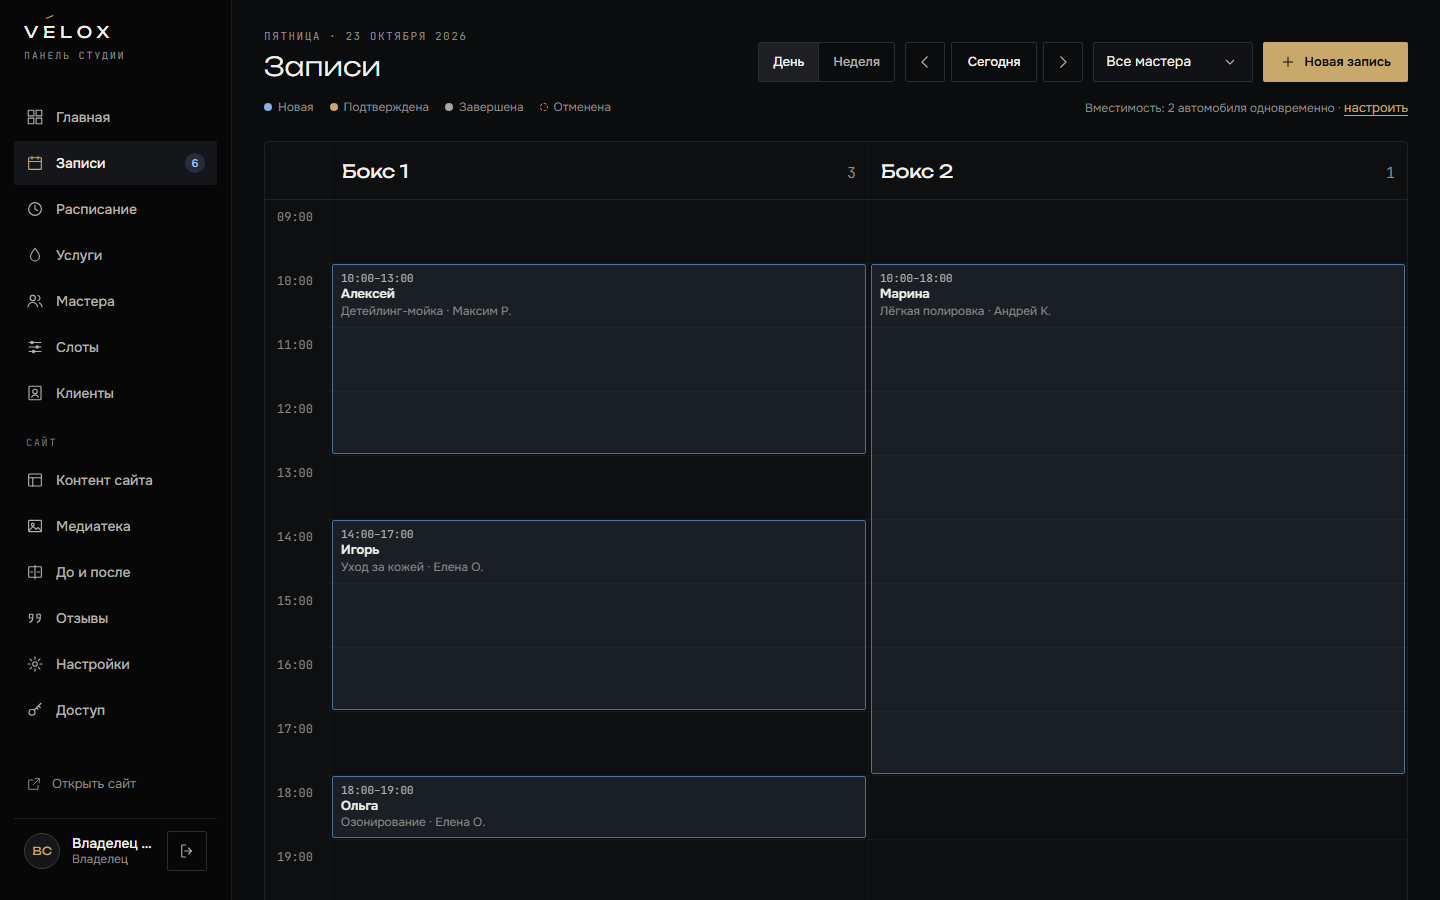Screen dimensions: 1440x900
Task: Click the настроить capacity link
Action: [1376, 108]
